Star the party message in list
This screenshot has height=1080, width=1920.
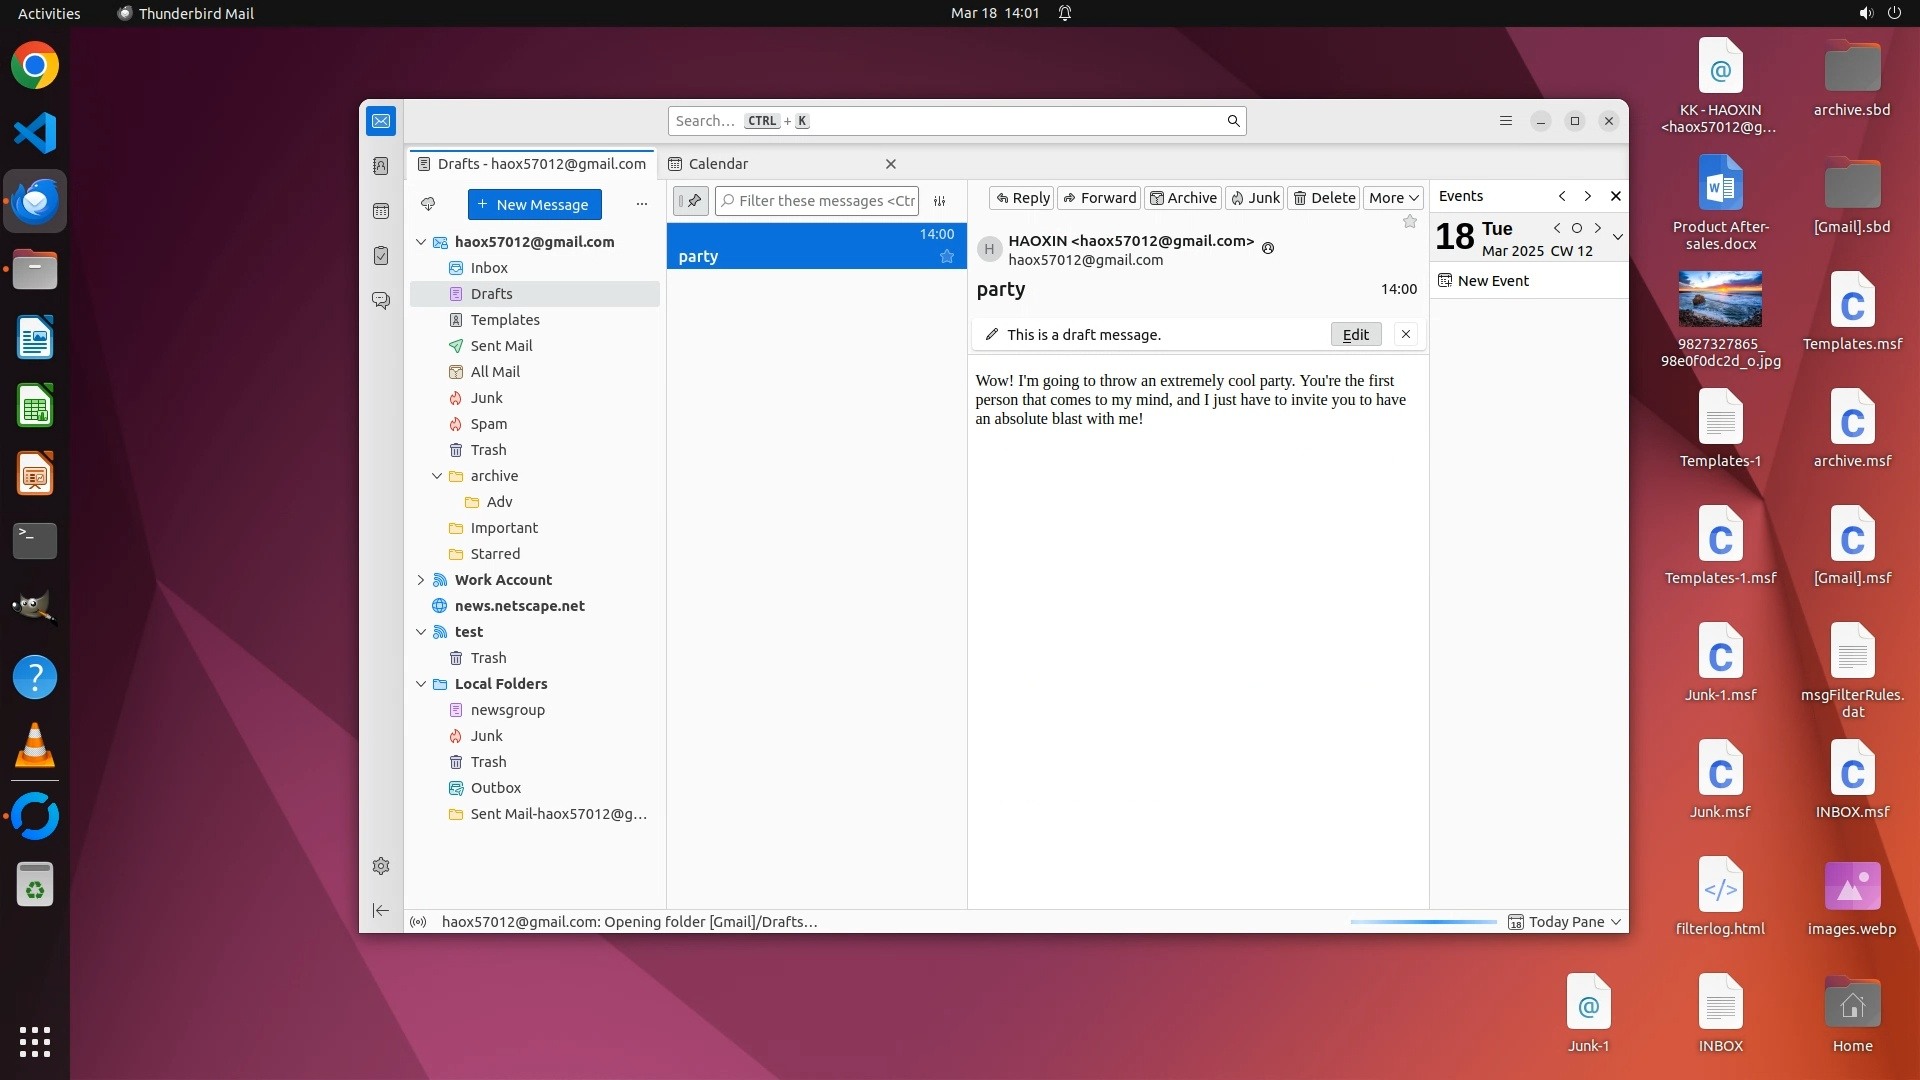[947, 257]
